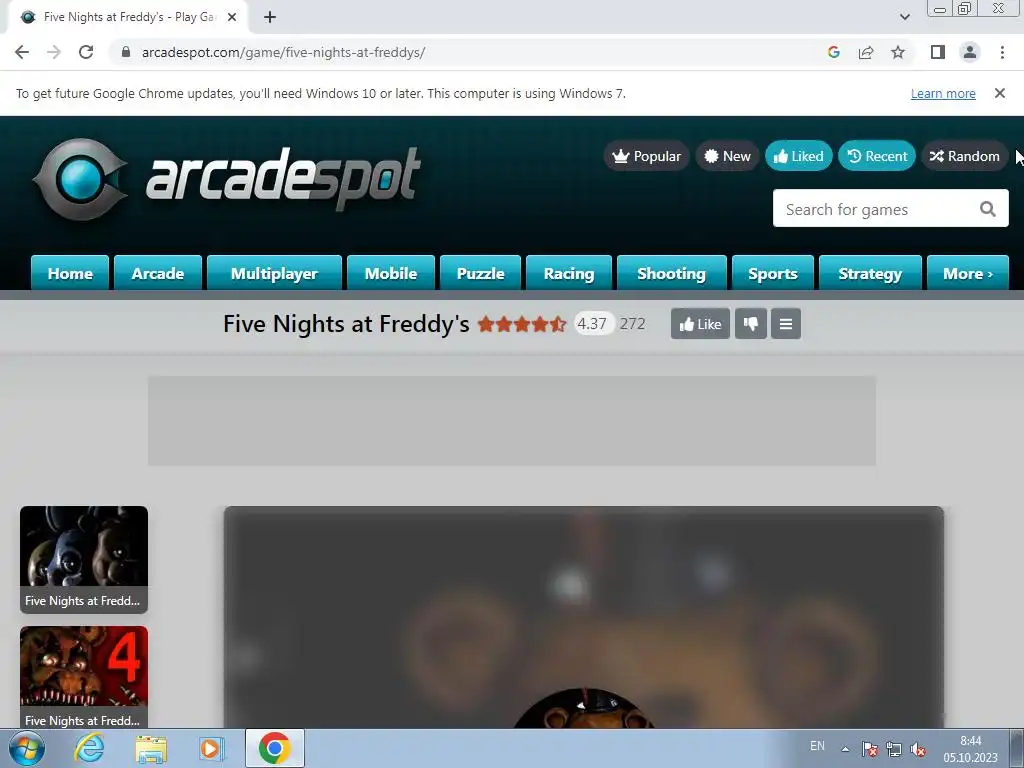Image resolution: width=1024 pixels, height=768 pixels.
Task: Expand the tab search chevron
Action: coord(904,17)
